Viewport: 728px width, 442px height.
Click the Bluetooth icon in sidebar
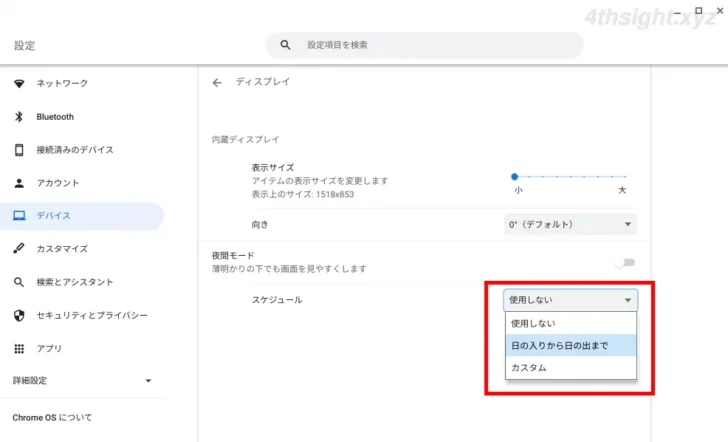[x=19, y=117]
